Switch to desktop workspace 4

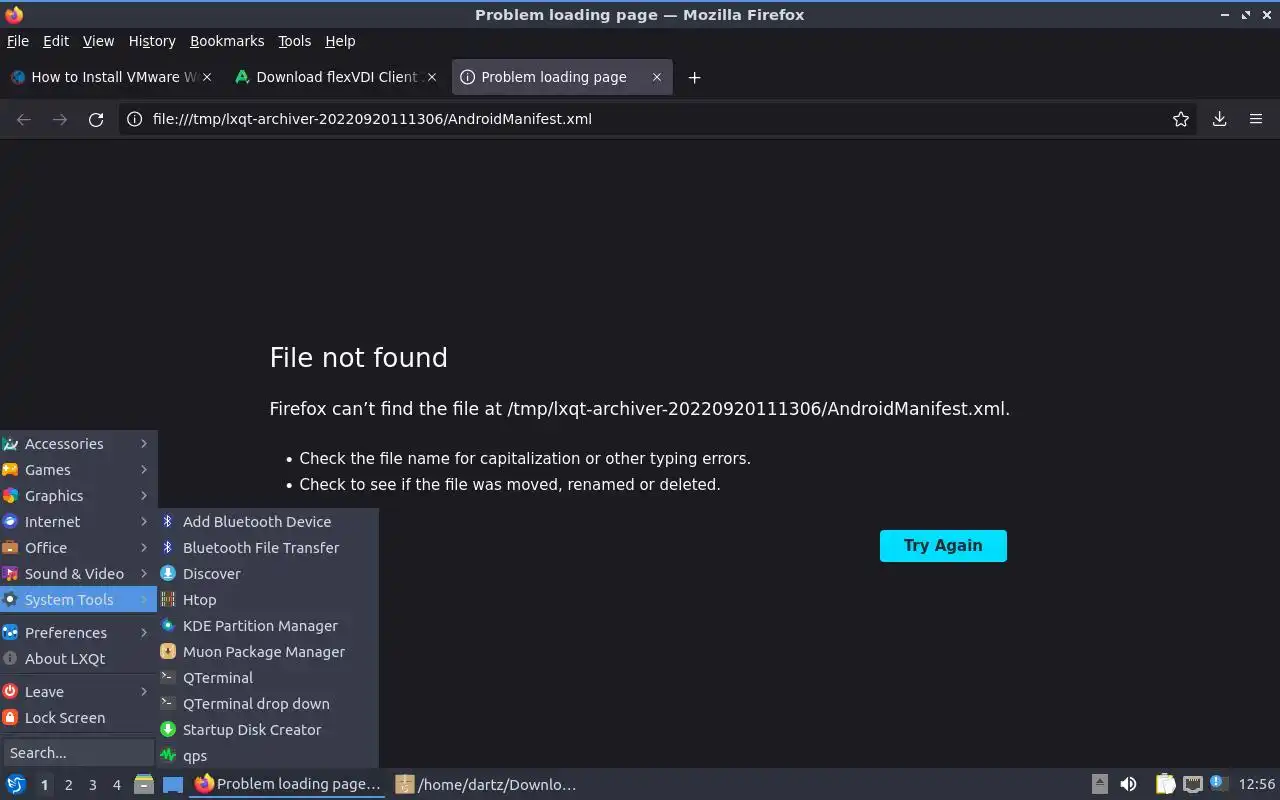(116, 785)
